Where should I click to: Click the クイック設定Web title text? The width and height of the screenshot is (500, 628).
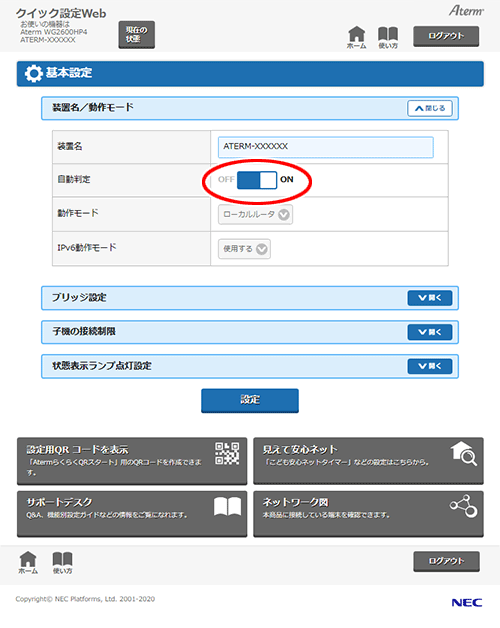[61, 14]
